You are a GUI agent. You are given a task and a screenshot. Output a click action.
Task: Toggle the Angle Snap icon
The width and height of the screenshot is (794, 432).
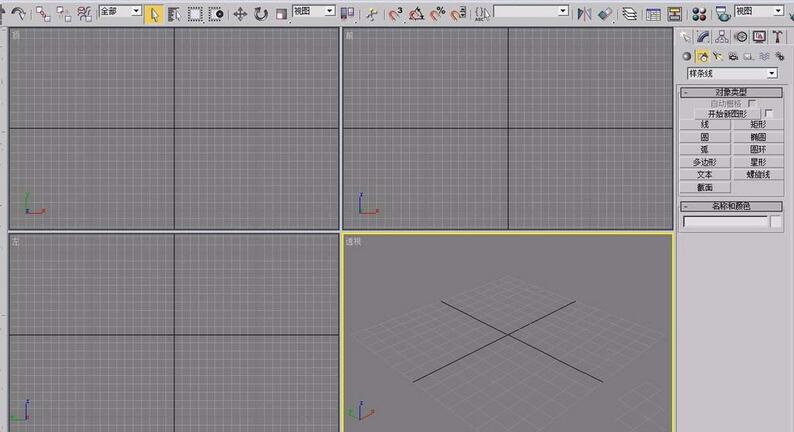pyautogui.click(x=416, y=15)
